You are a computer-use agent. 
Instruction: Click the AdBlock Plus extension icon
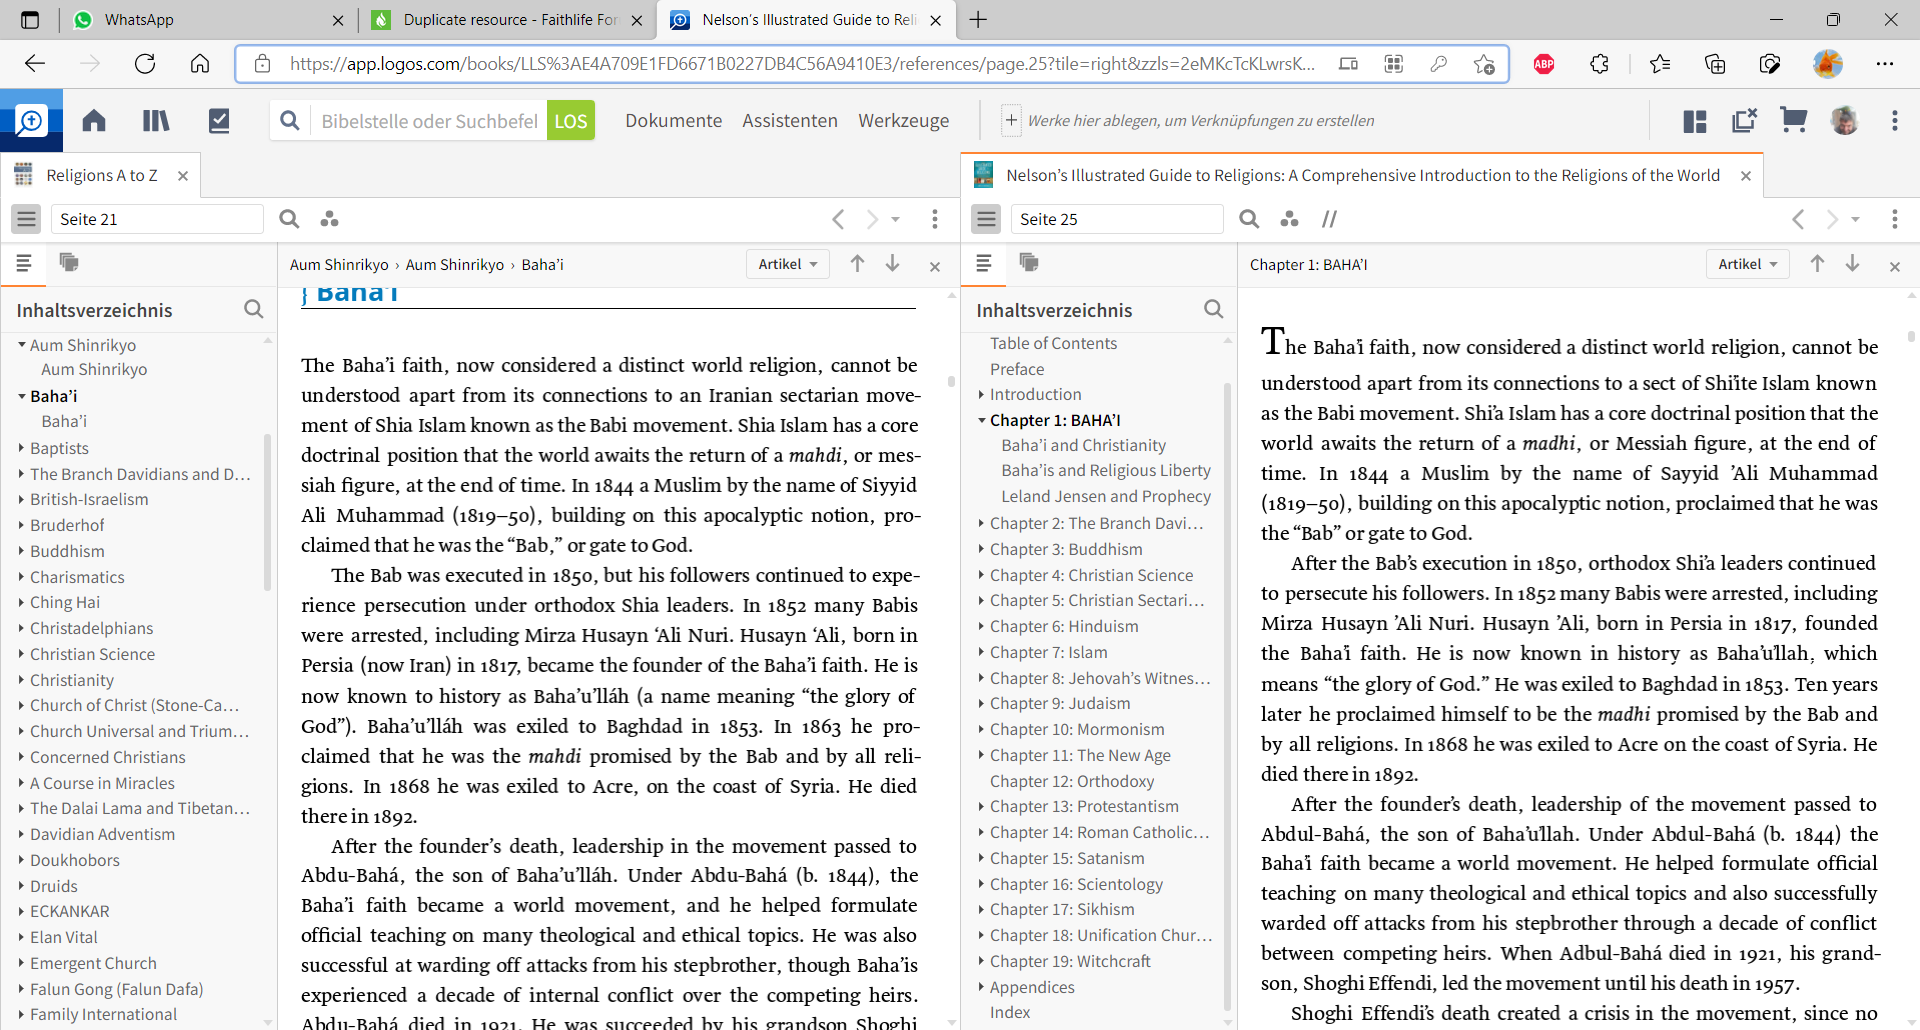pos(1544,64)
